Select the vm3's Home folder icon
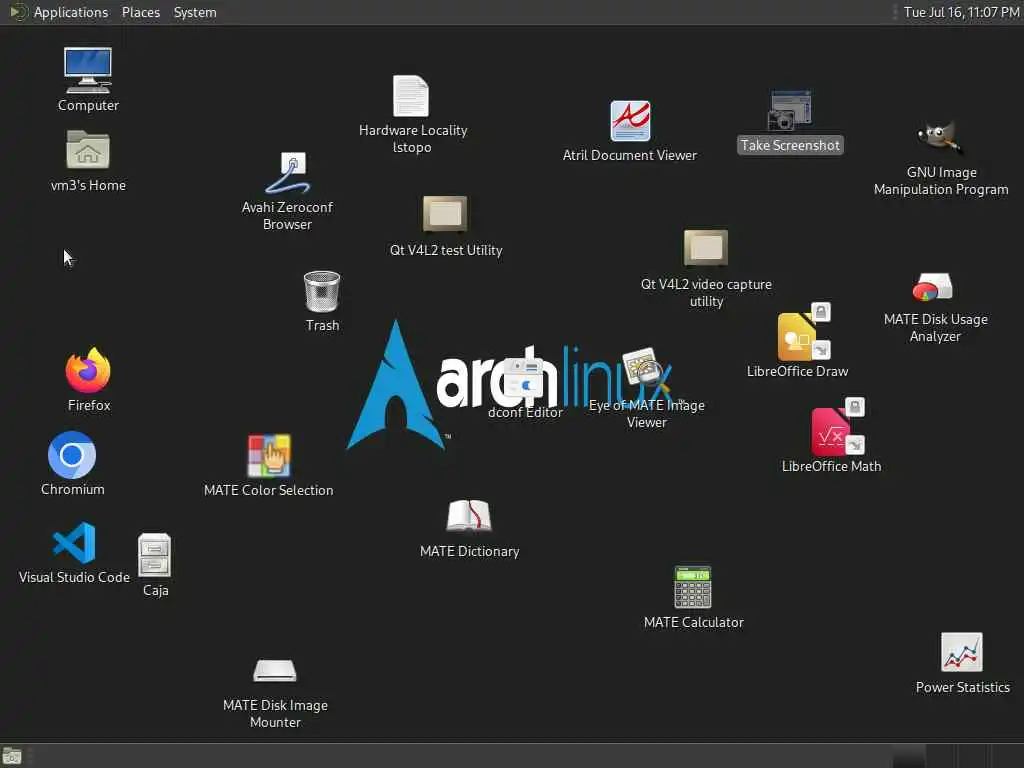This screenshot has height=768, width=1024. click(88, 150)
